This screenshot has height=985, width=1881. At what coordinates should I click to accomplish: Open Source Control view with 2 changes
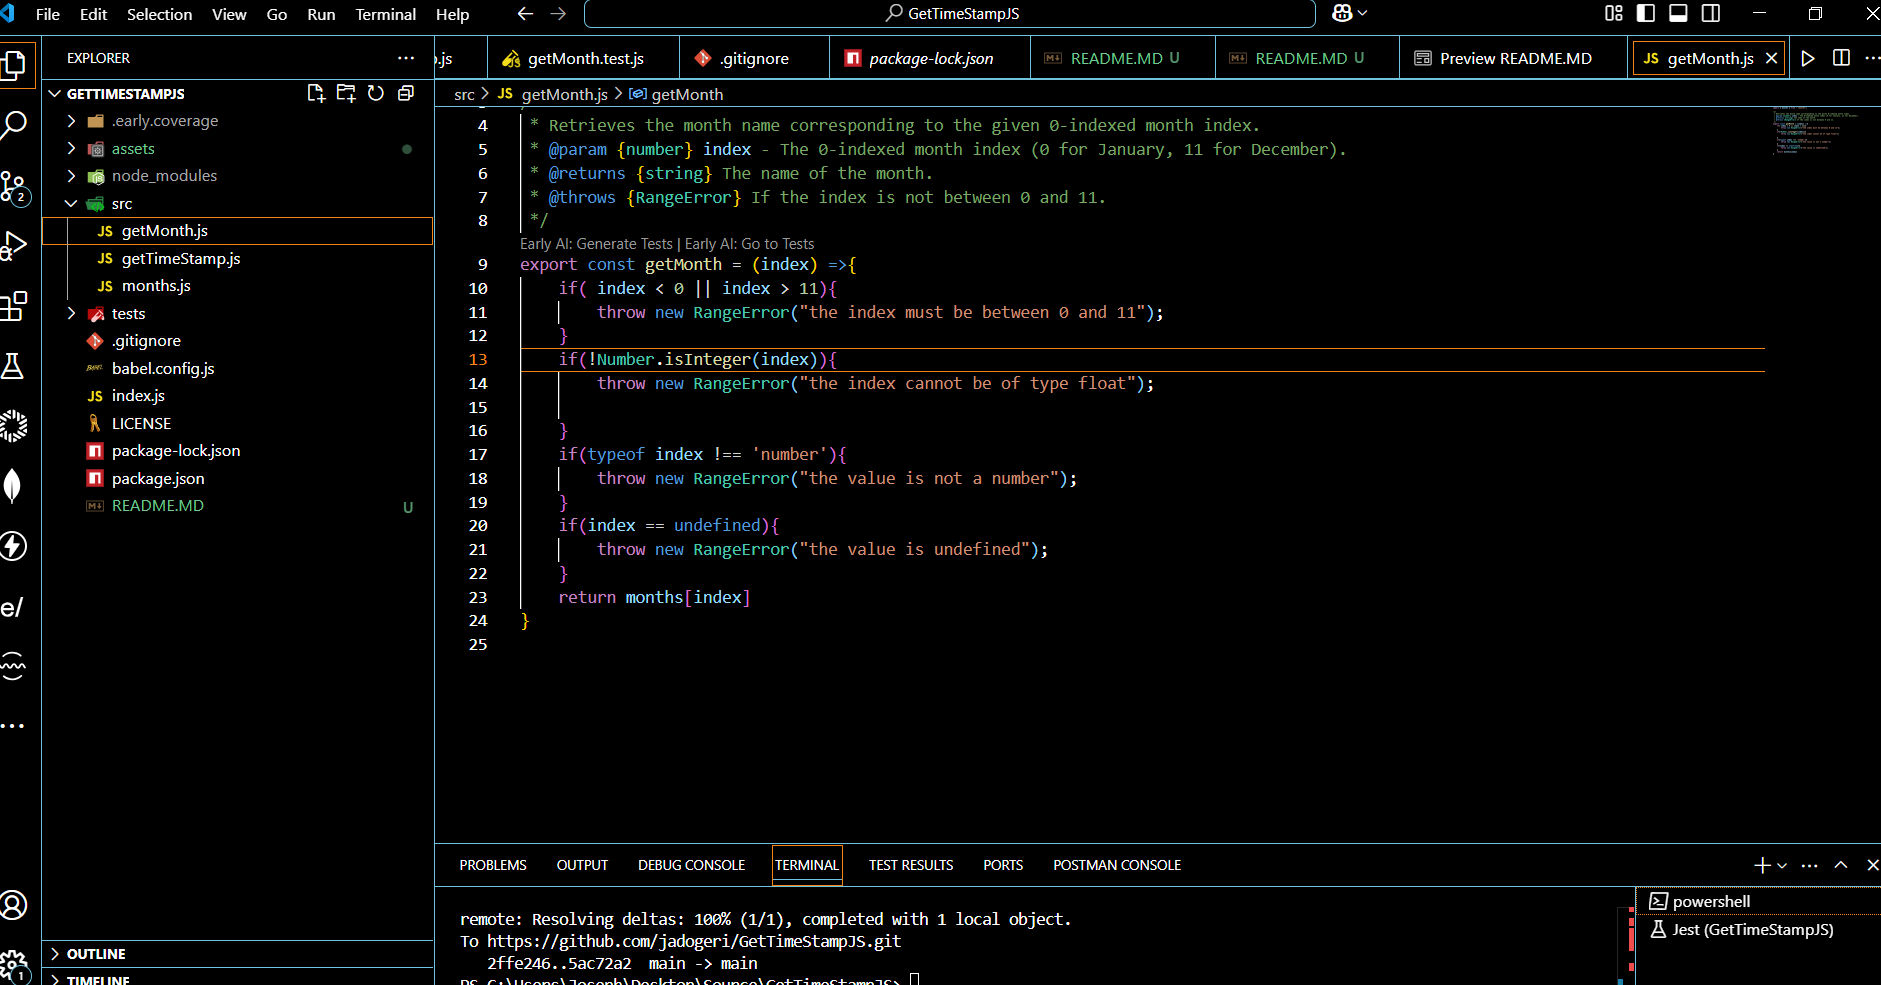[14, 187]
